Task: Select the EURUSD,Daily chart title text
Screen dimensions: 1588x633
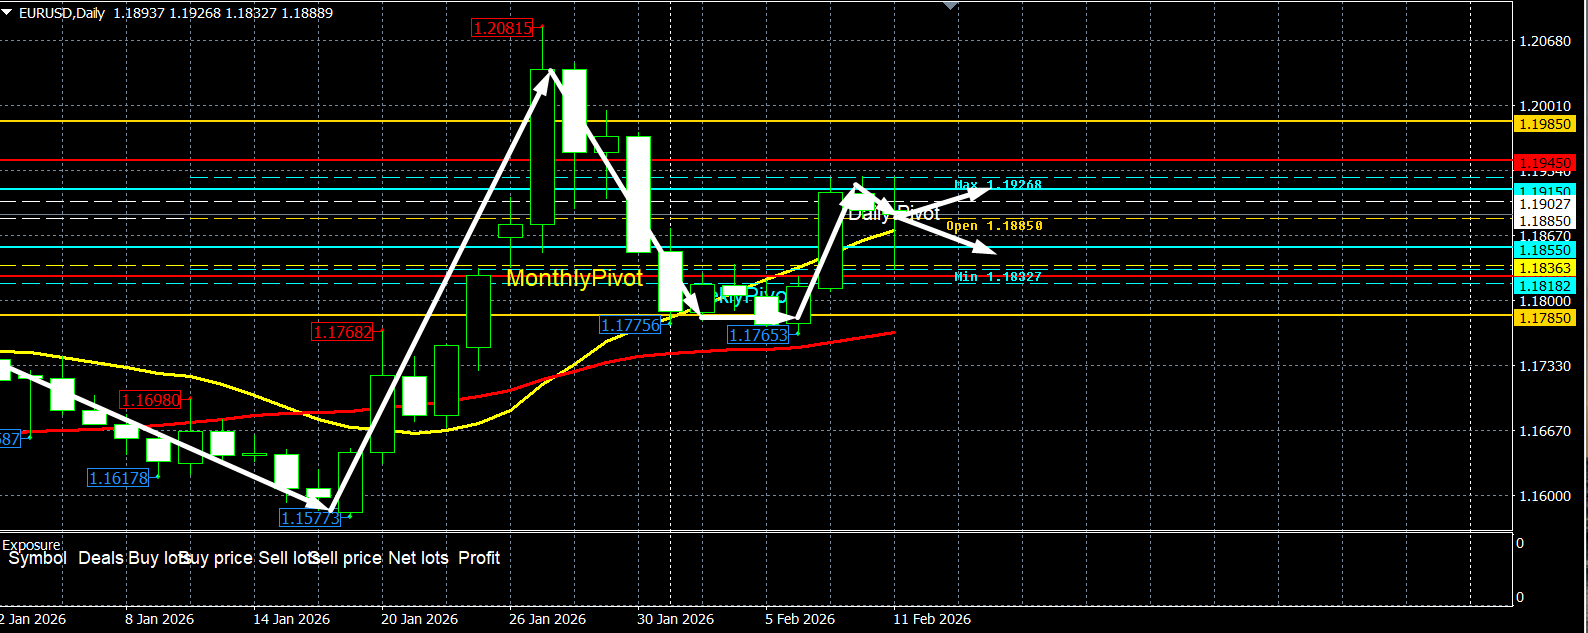Action: (62, 13)
